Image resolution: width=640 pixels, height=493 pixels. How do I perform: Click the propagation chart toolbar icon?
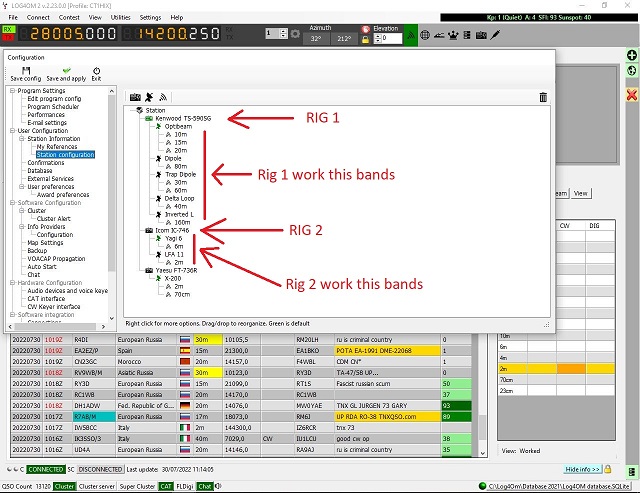(439, 36)
